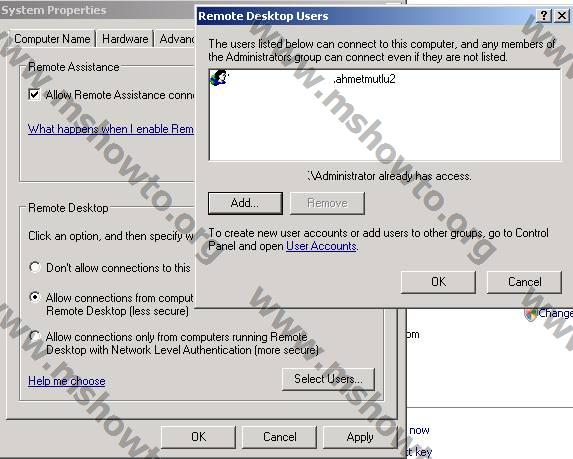Open the User Accounts link
This screenshot has height=459, width=573.
[321, 246]
